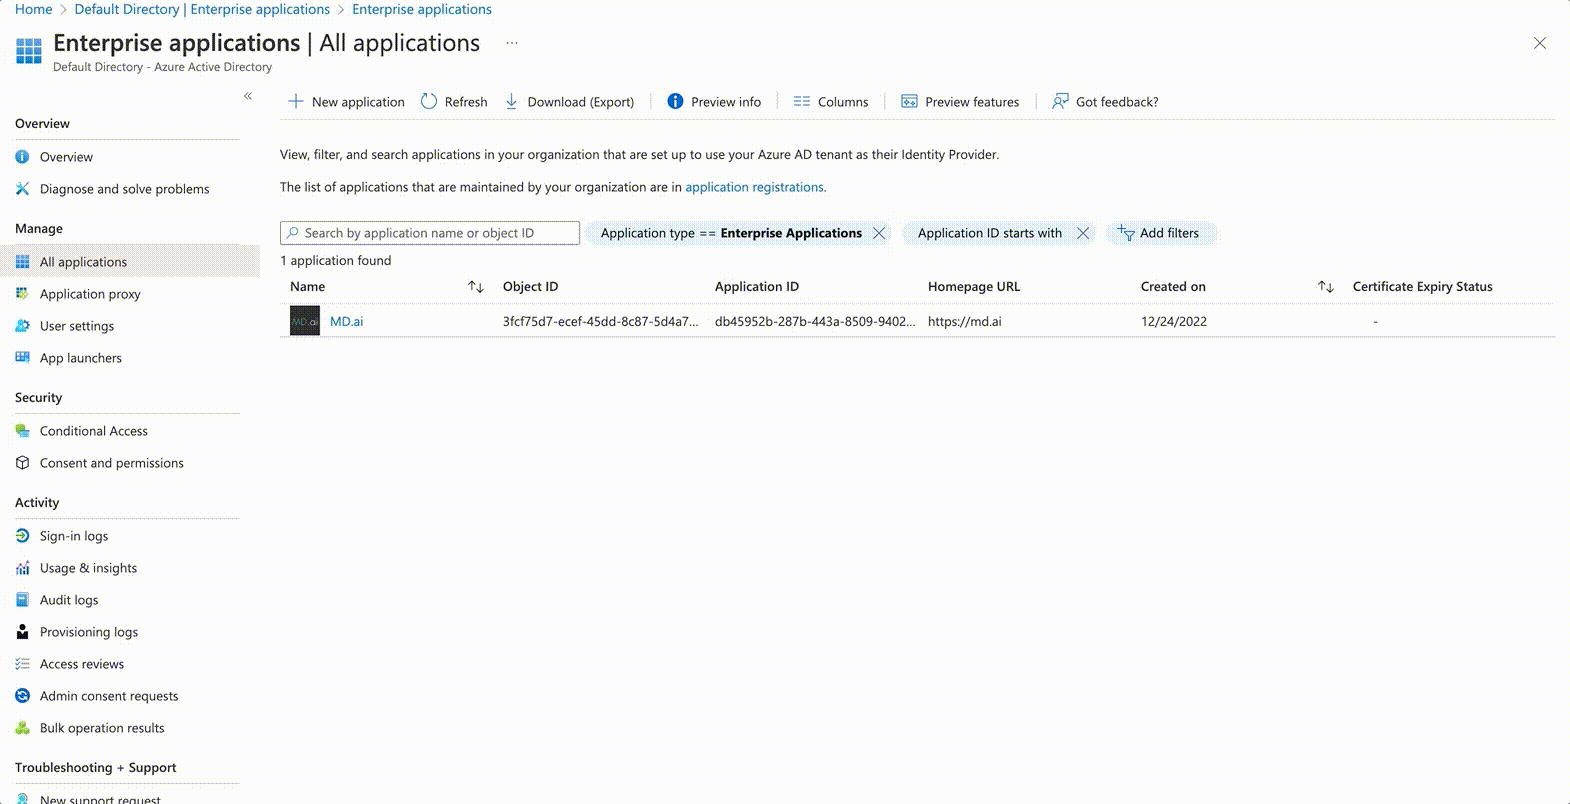
Task: Click the Download (Export) arrow icon
Action: tap(511, 101)
